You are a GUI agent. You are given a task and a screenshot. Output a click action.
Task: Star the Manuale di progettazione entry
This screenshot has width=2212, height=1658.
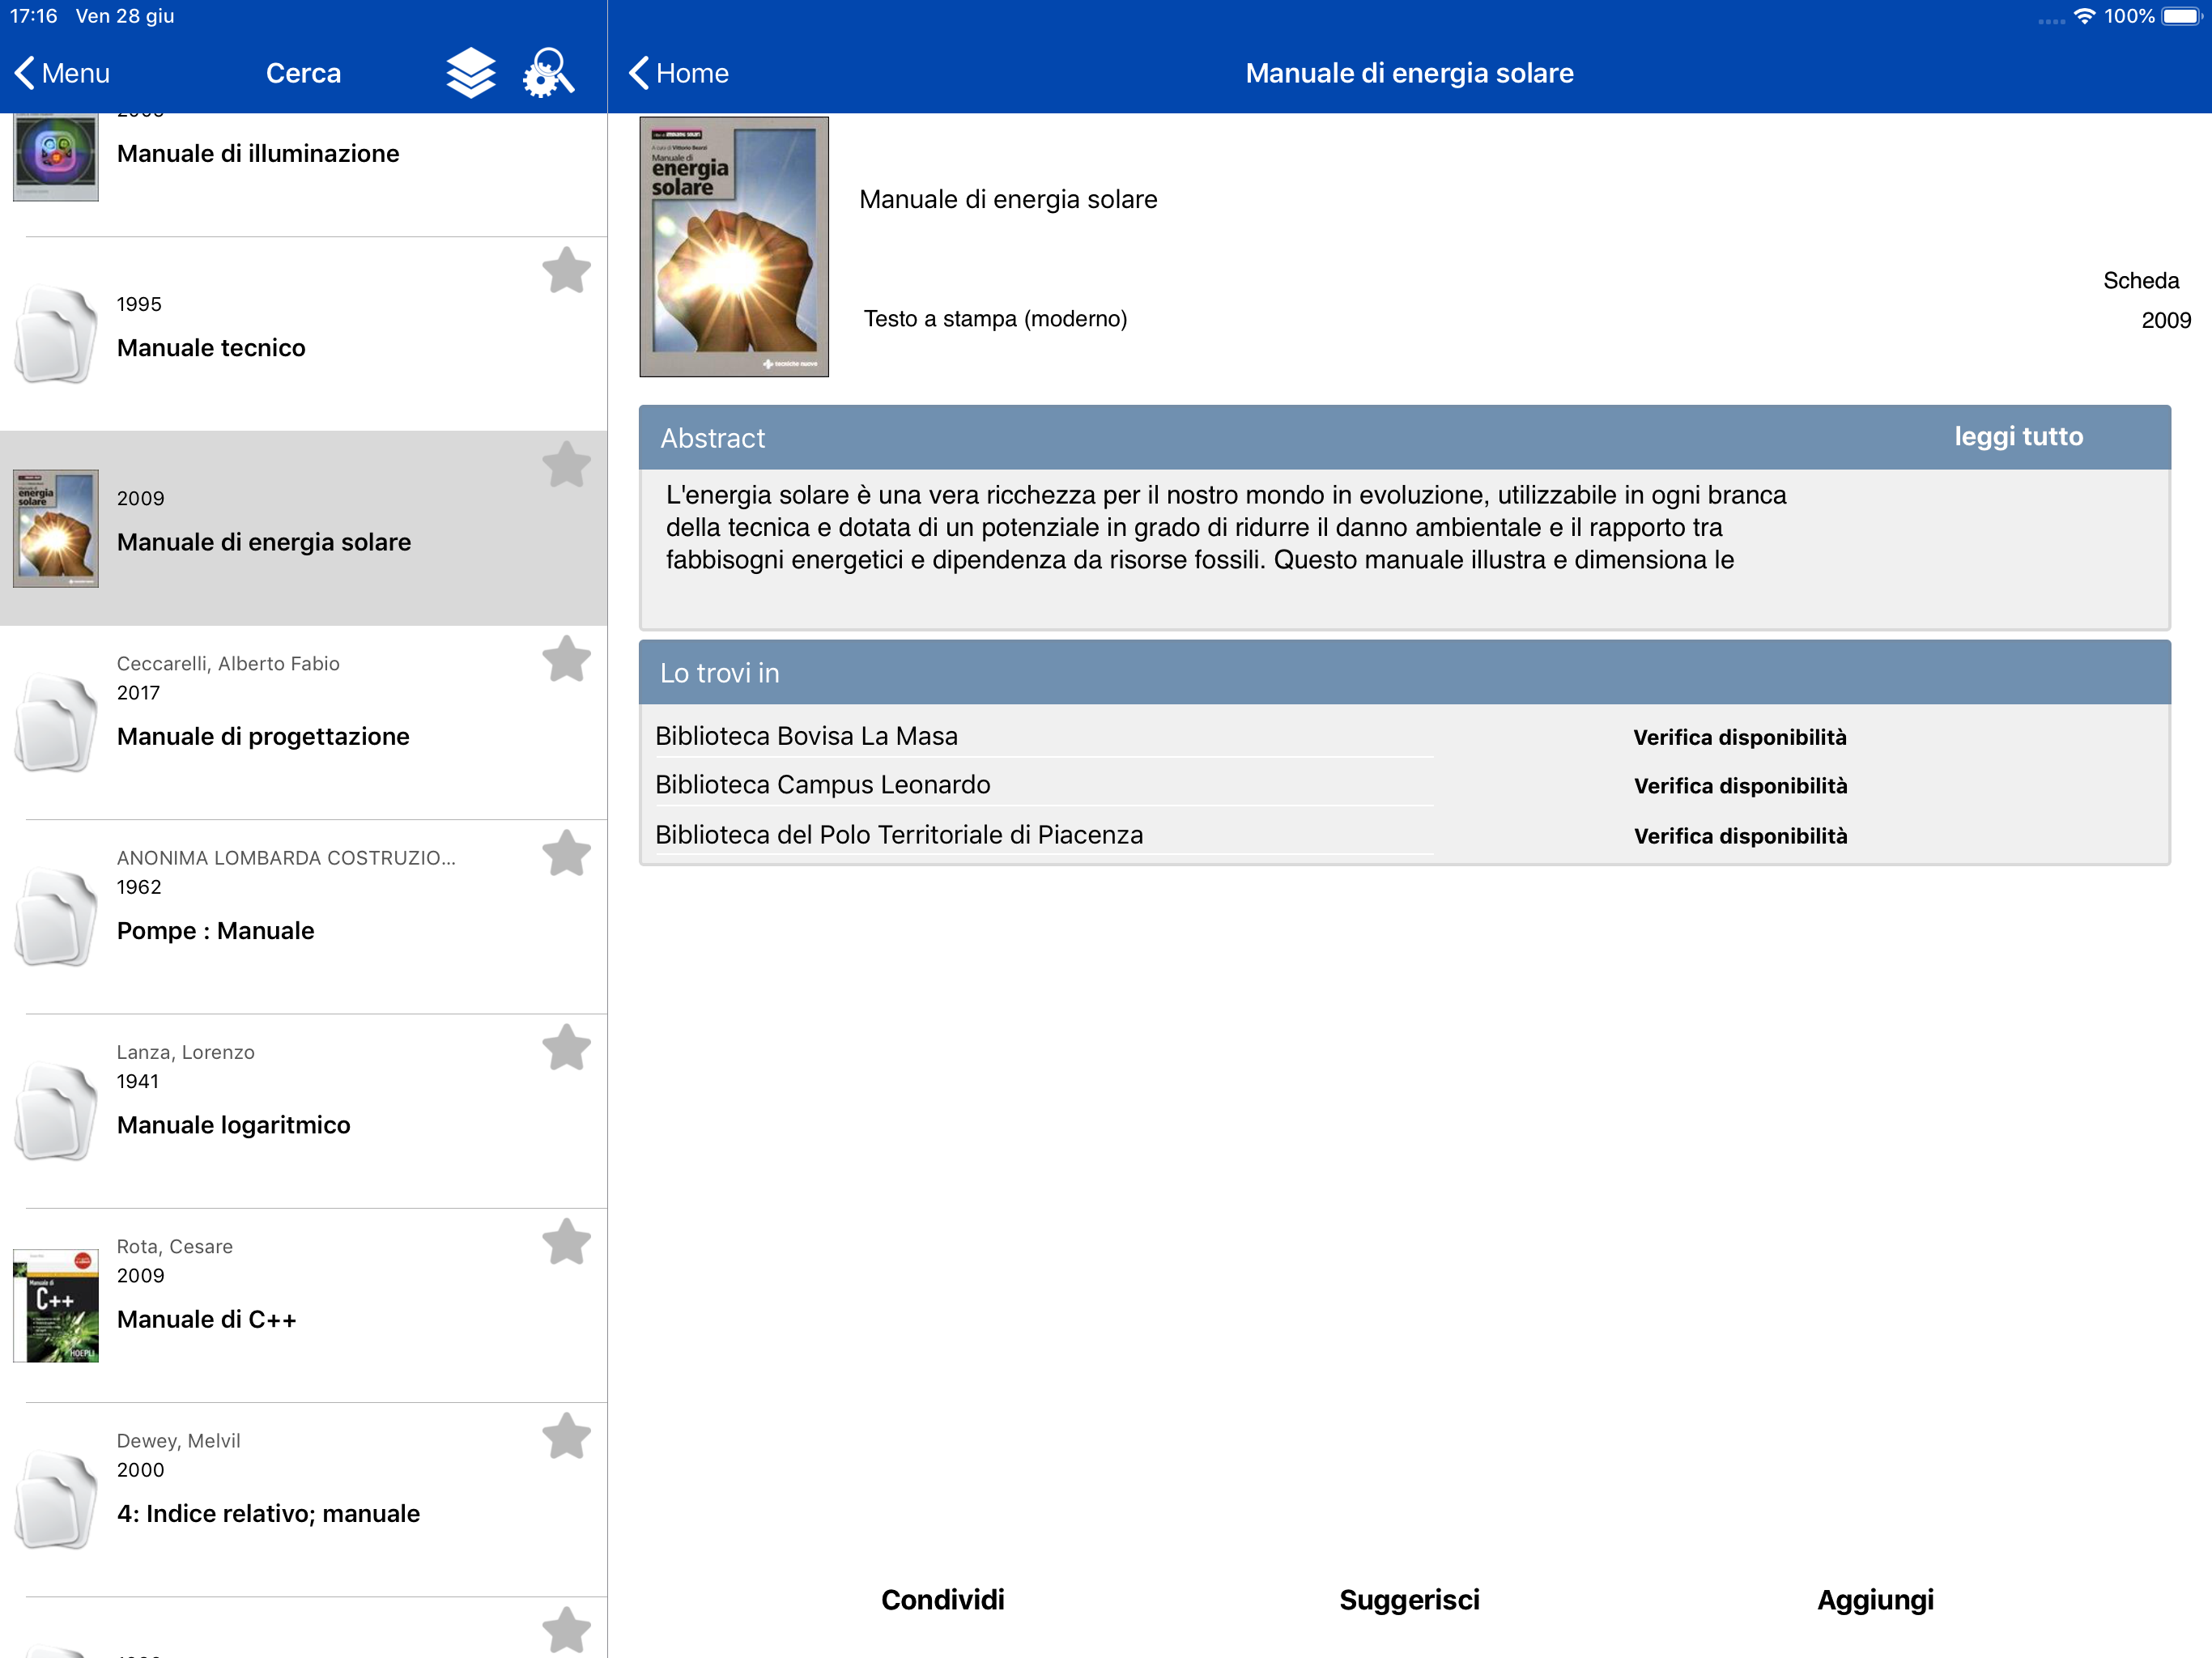tap(566, 659)
